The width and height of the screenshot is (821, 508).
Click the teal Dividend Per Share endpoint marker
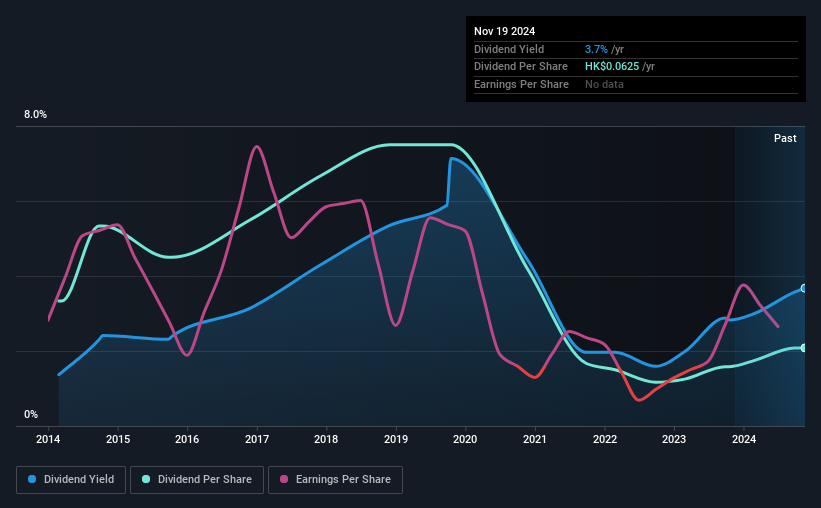click(x=804, y=348)
